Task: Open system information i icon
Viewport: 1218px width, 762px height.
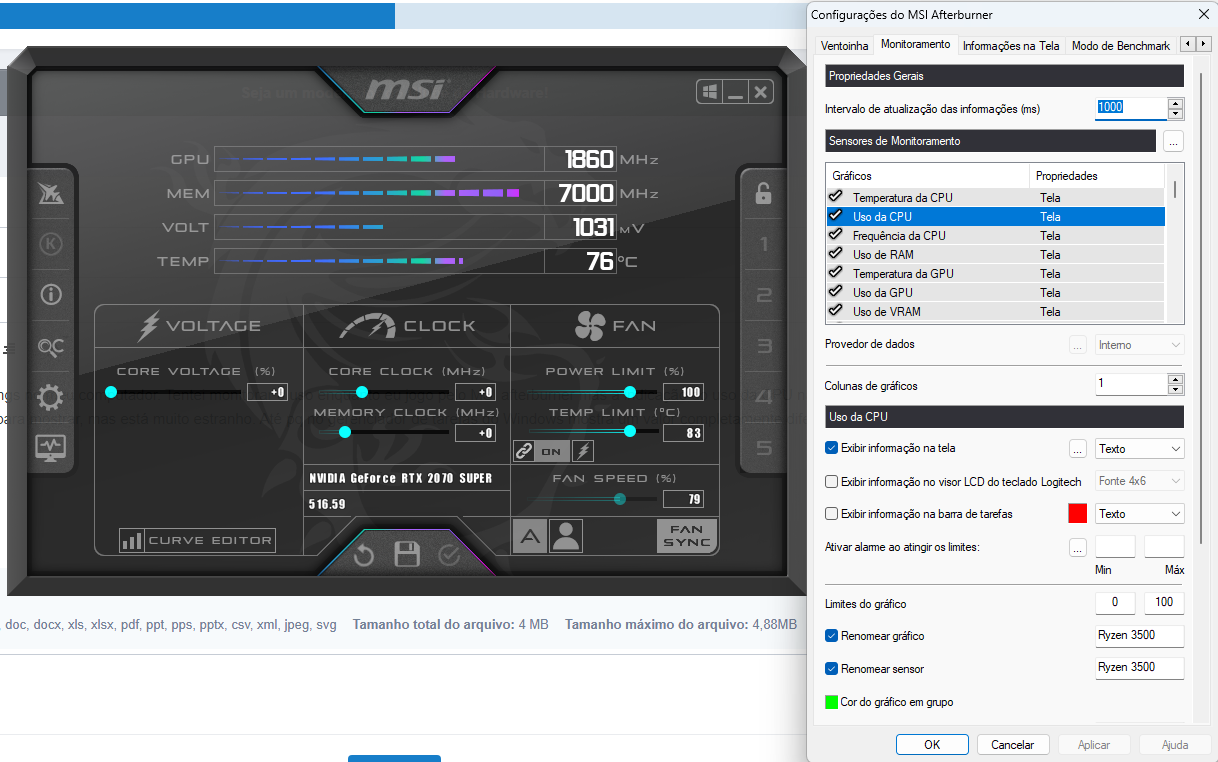Action: 50,295
